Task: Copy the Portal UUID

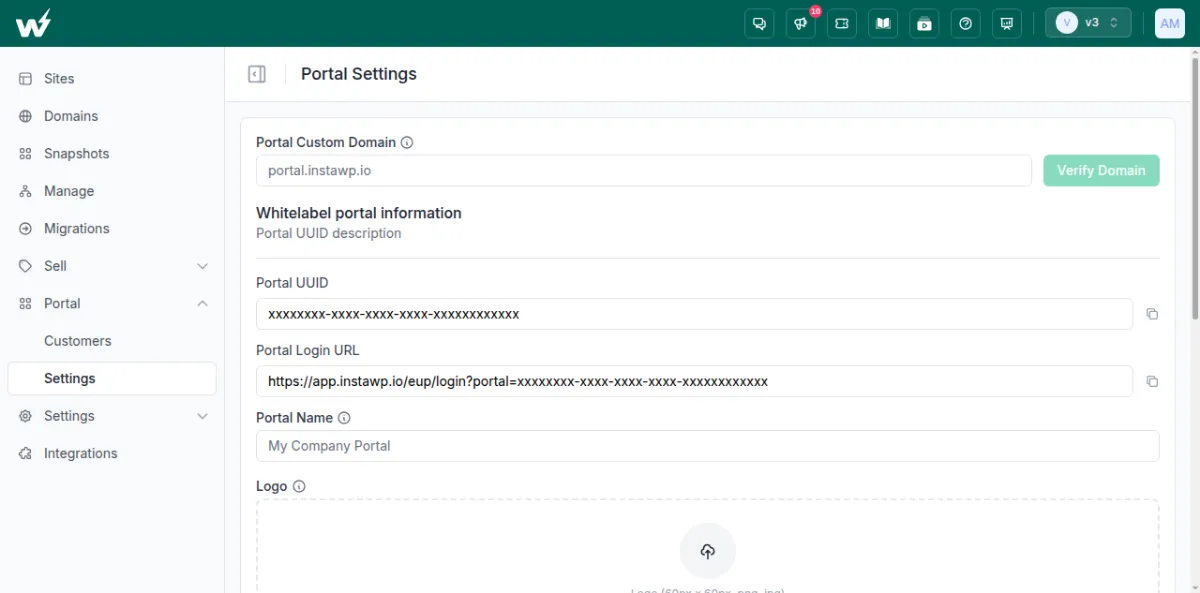Action: [1152, 314]
